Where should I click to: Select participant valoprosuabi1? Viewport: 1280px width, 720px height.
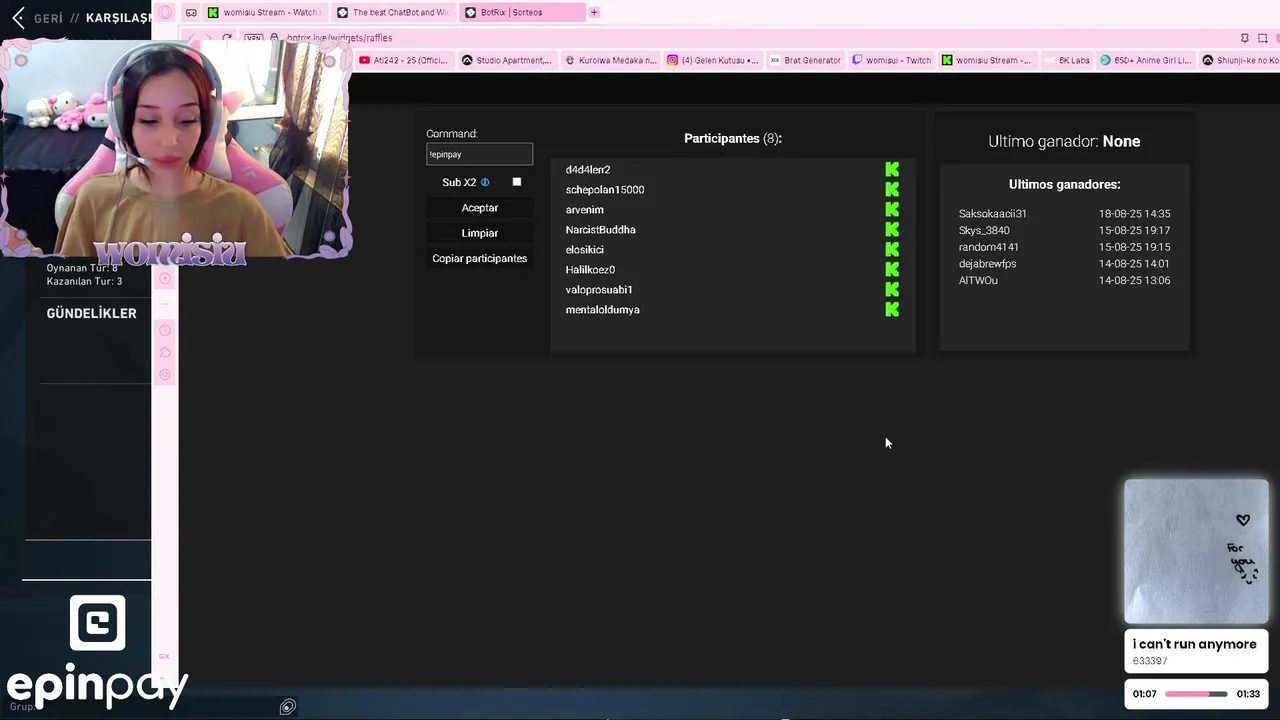[599, 289]
